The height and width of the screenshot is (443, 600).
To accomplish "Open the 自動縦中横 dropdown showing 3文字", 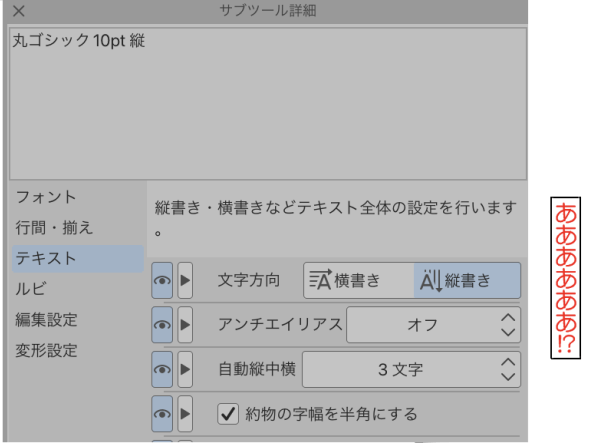I will click(411, 370).
